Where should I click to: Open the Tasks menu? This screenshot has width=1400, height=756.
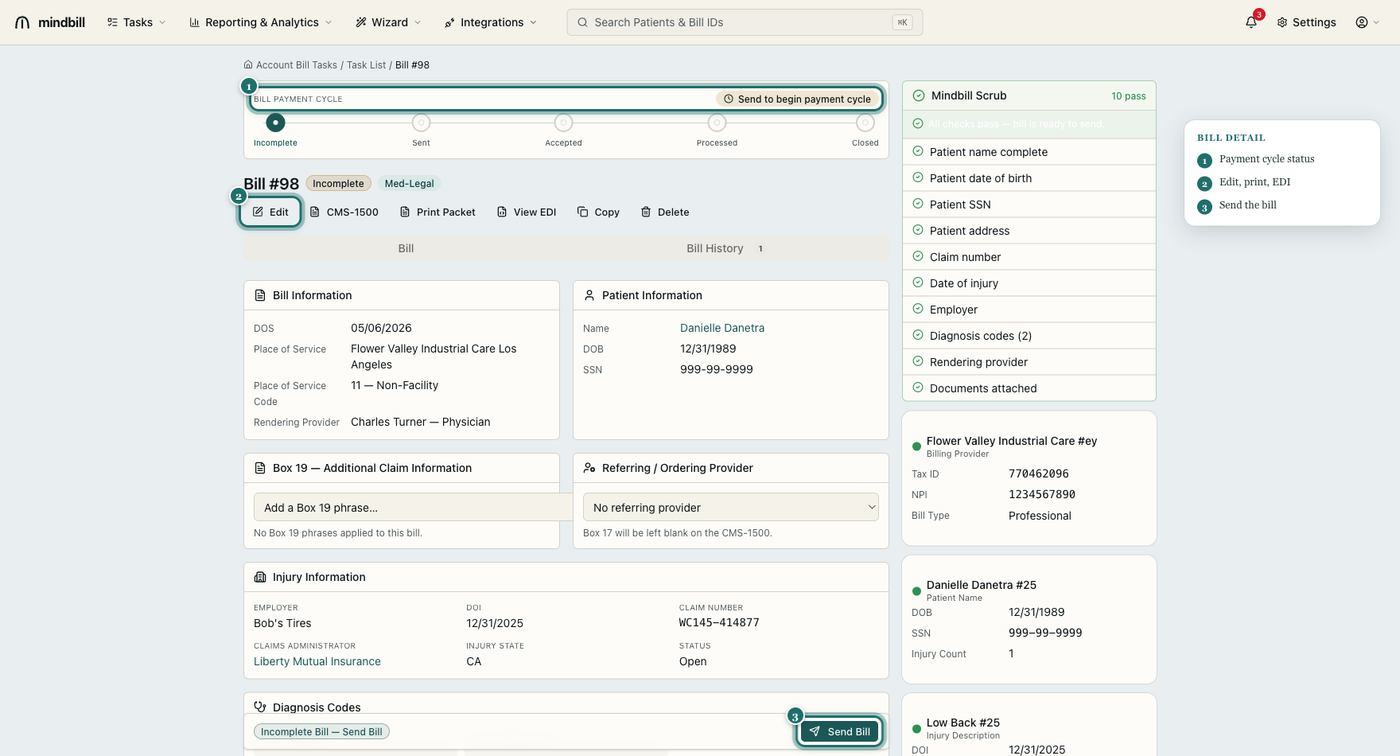[137, 22]
